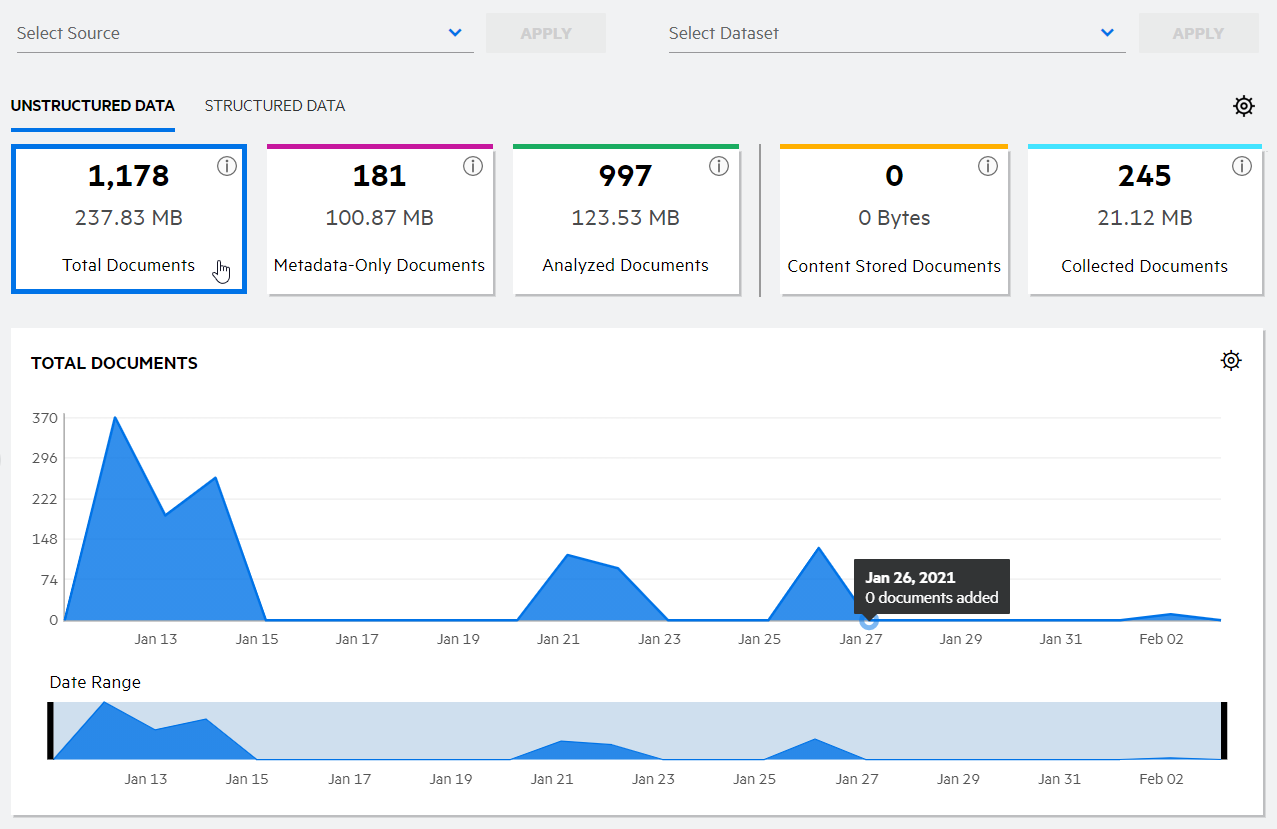The image size is (1277, 829).
Task: Click info icon on Metadata-Only Documents card
Action: [x=473, y=167]
